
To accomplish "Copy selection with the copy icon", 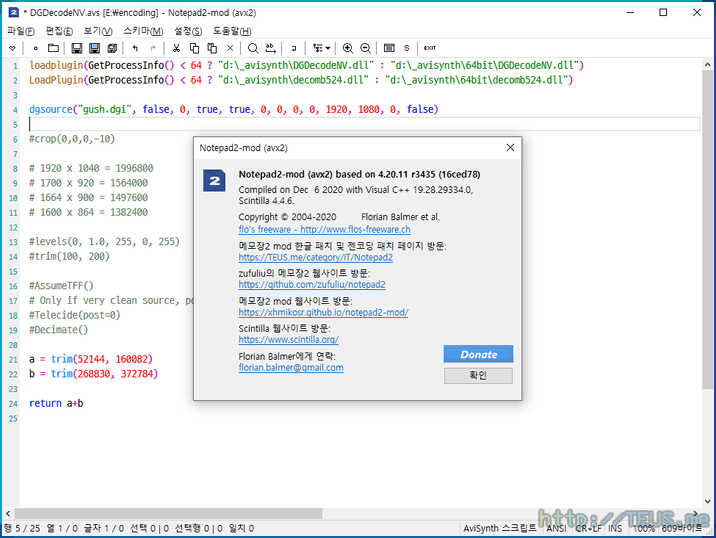I will point(194,48).
